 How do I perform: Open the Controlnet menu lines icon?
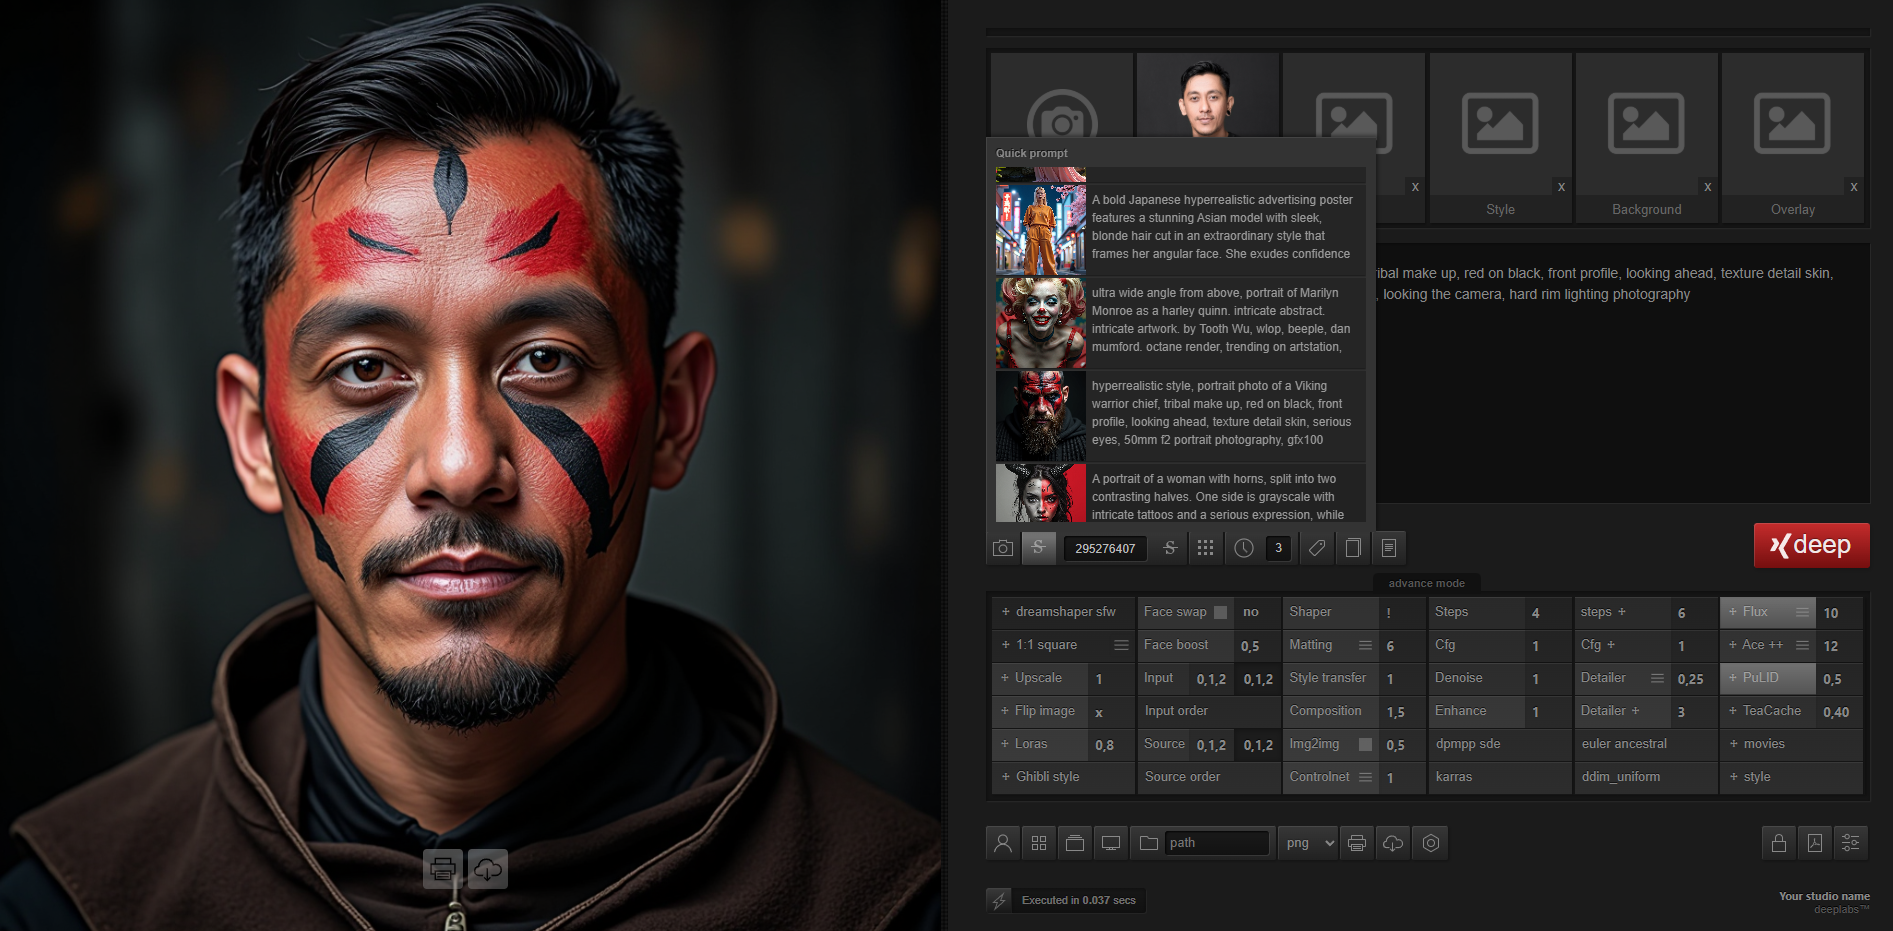1365,777
